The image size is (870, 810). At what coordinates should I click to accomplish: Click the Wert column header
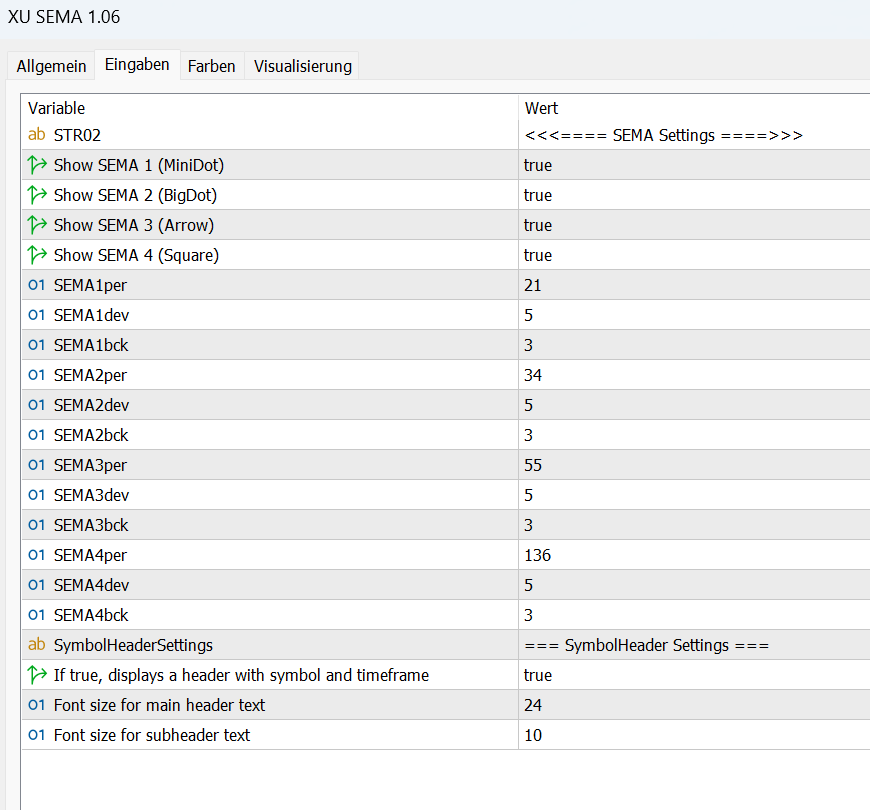pyautogui.click(x=541, y=108)
